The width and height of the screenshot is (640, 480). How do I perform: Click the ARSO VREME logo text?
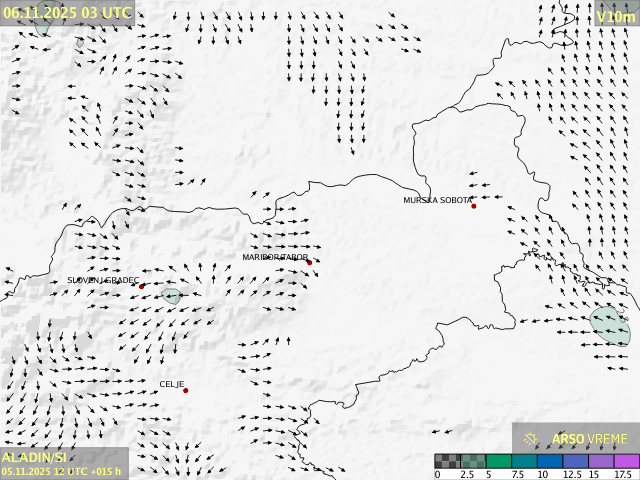[590, 439]
